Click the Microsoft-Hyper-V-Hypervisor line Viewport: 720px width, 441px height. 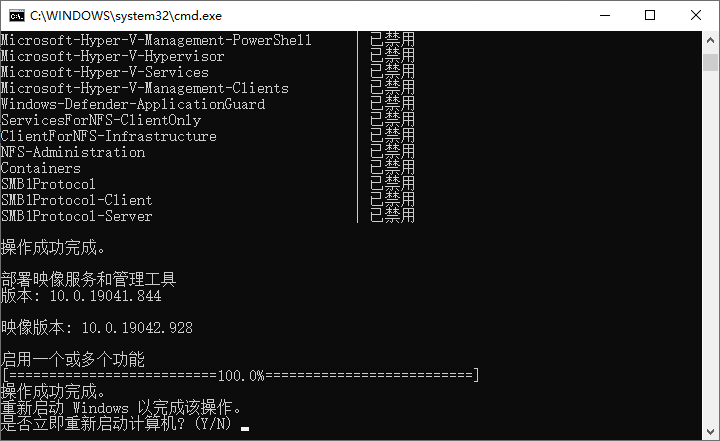coord(112,56)
